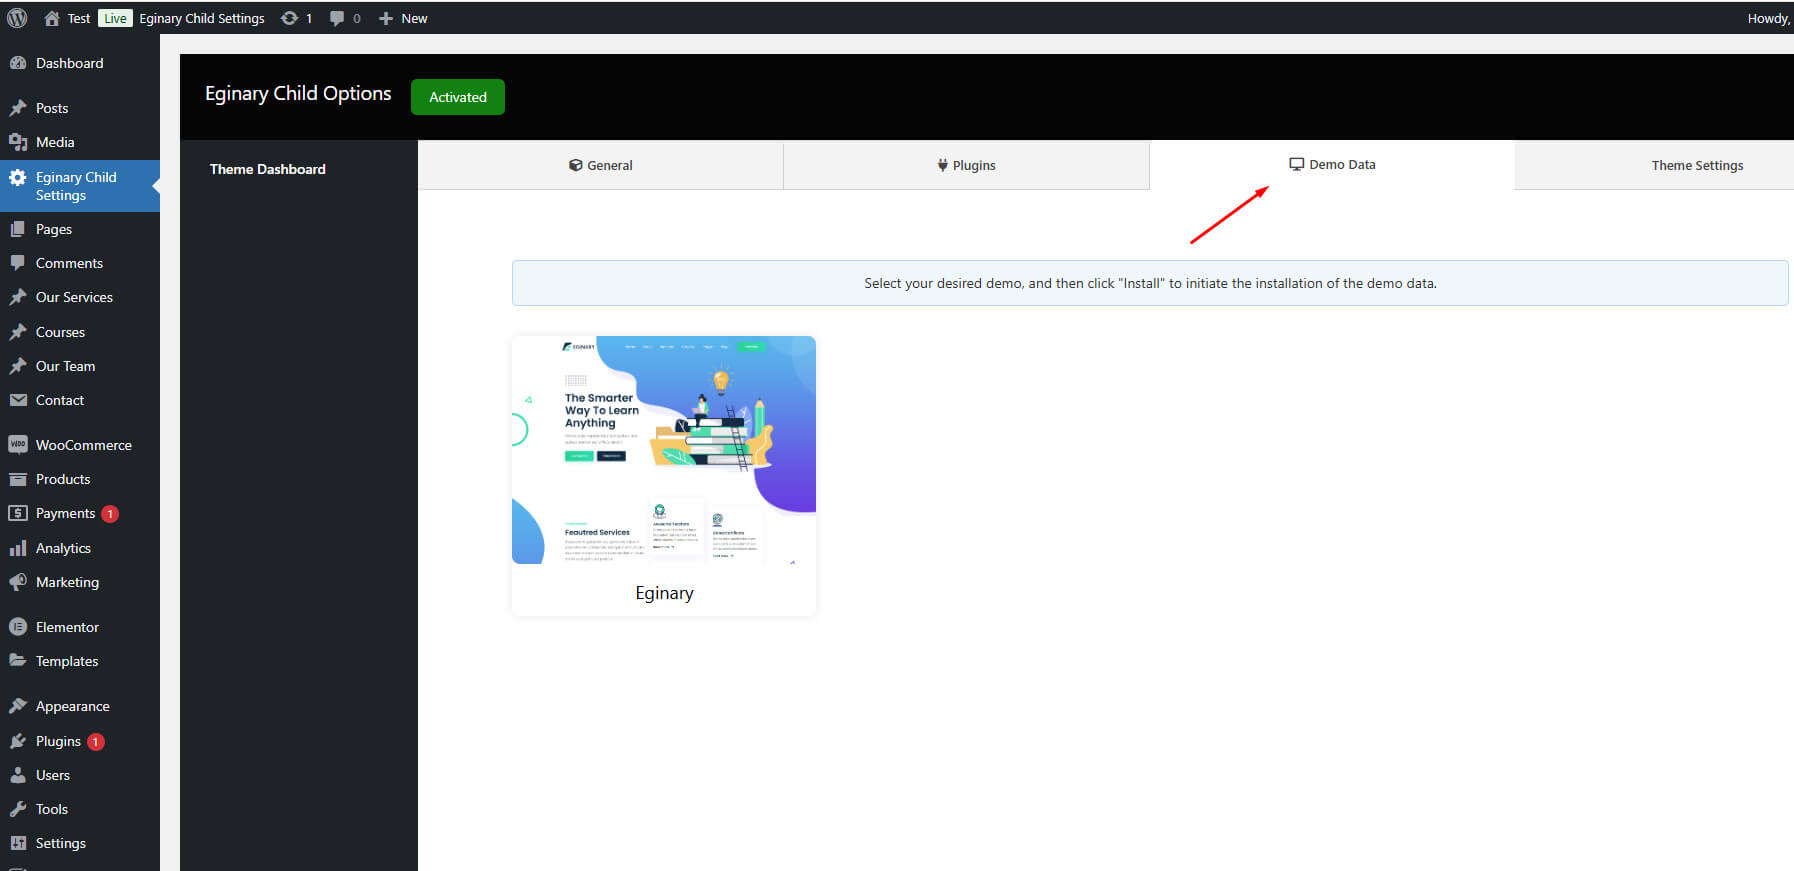Click the Media icon in sidebar

tap(18, 142)
